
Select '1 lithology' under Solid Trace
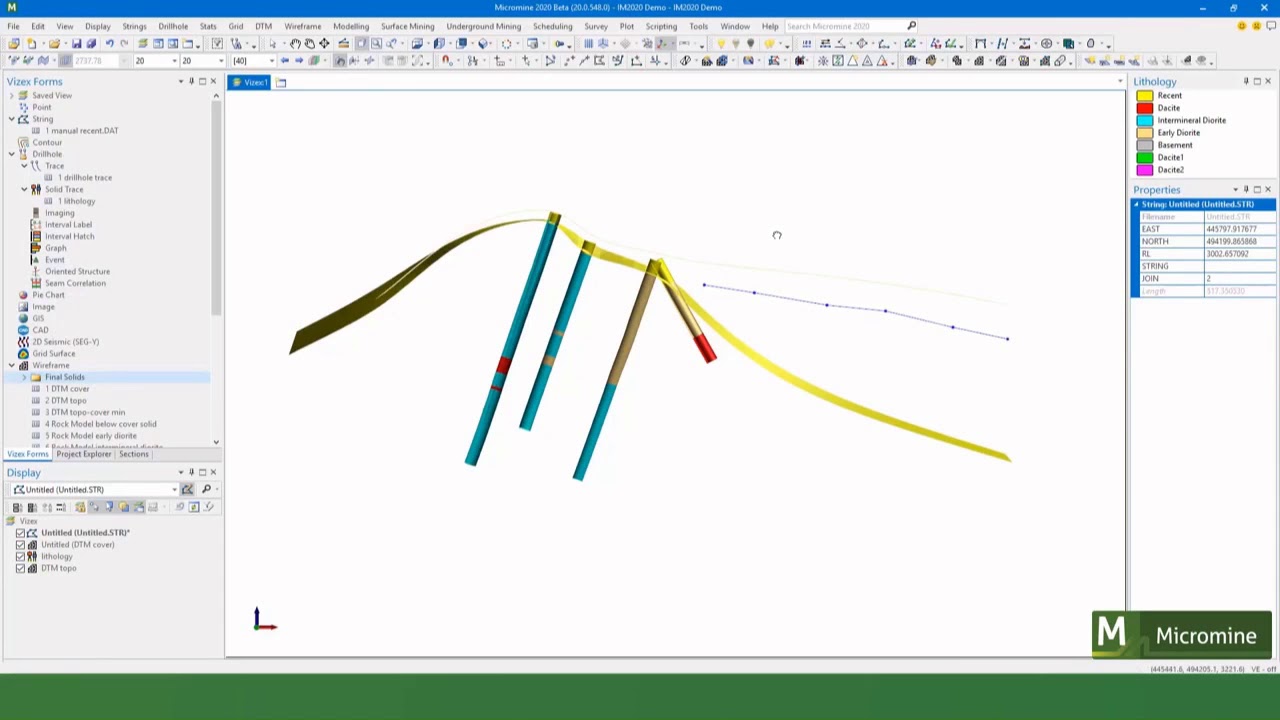[76, 201]
